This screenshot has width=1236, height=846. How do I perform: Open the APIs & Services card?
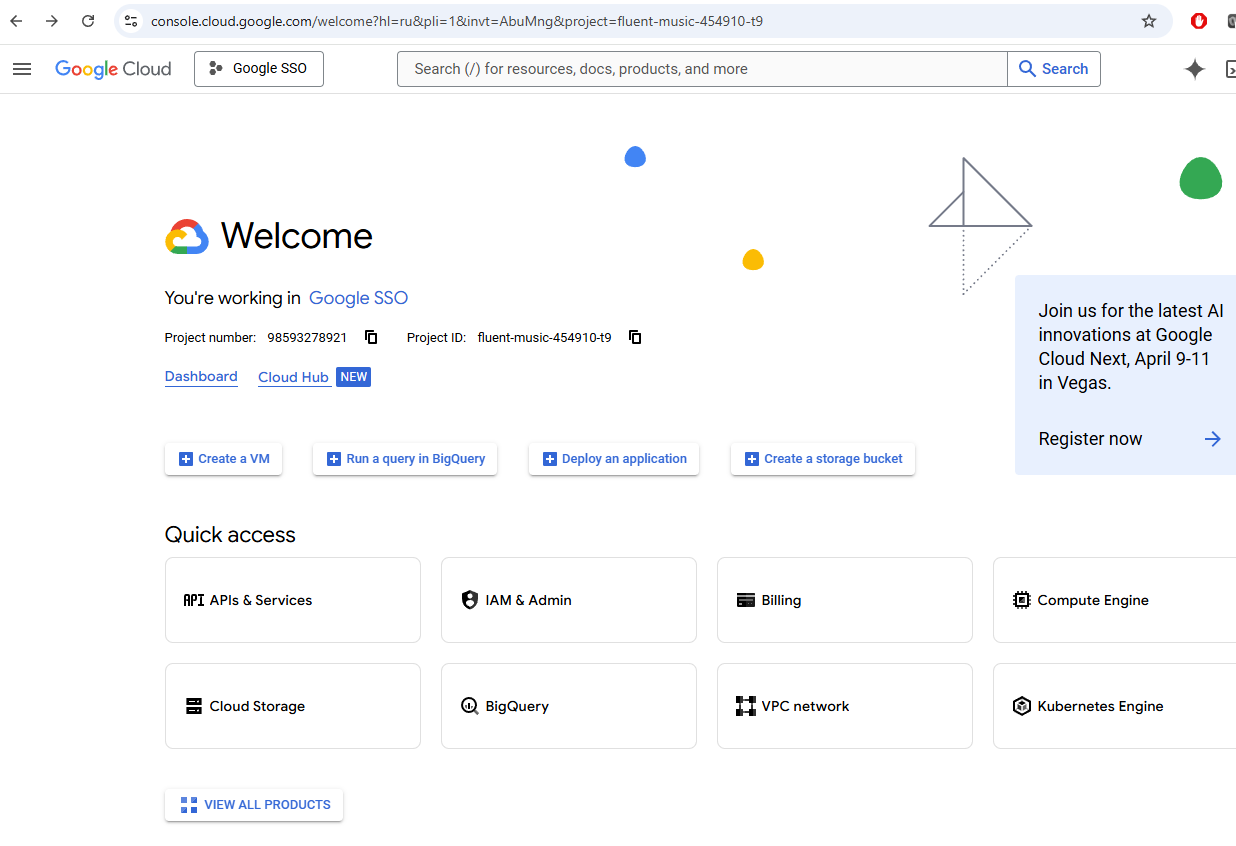[293, 600]
